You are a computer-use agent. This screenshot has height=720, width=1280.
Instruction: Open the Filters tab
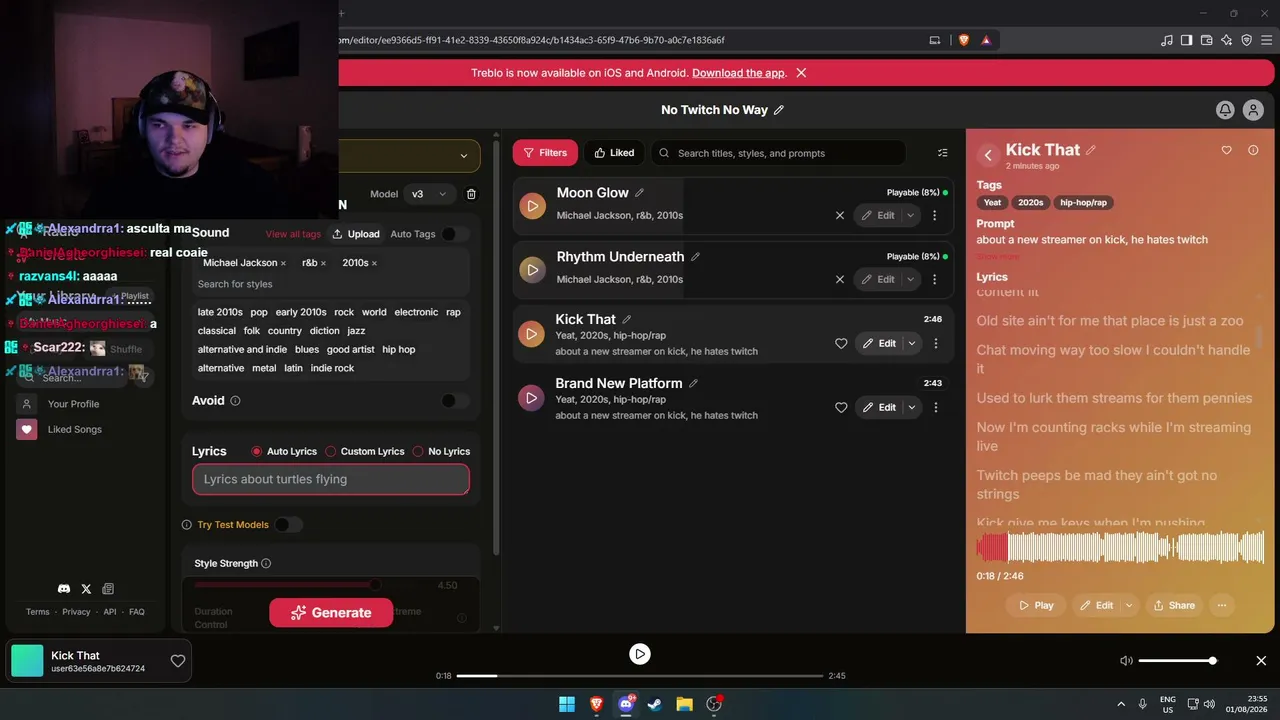[545, 153]
